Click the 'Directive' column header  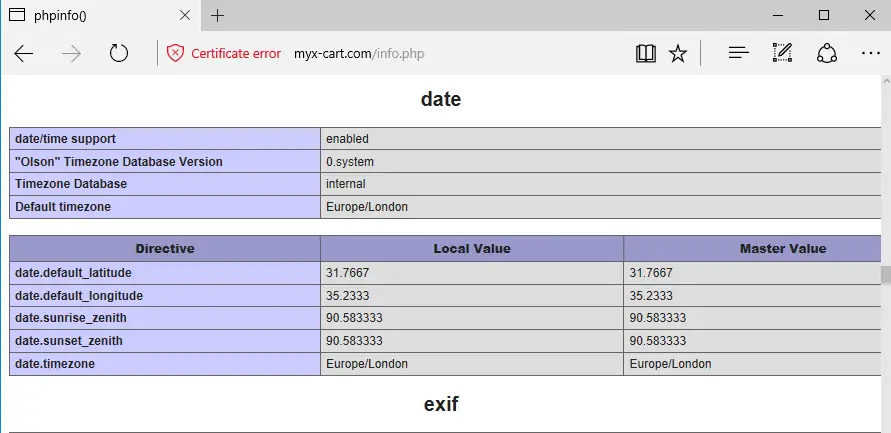(x=165, y=248)
